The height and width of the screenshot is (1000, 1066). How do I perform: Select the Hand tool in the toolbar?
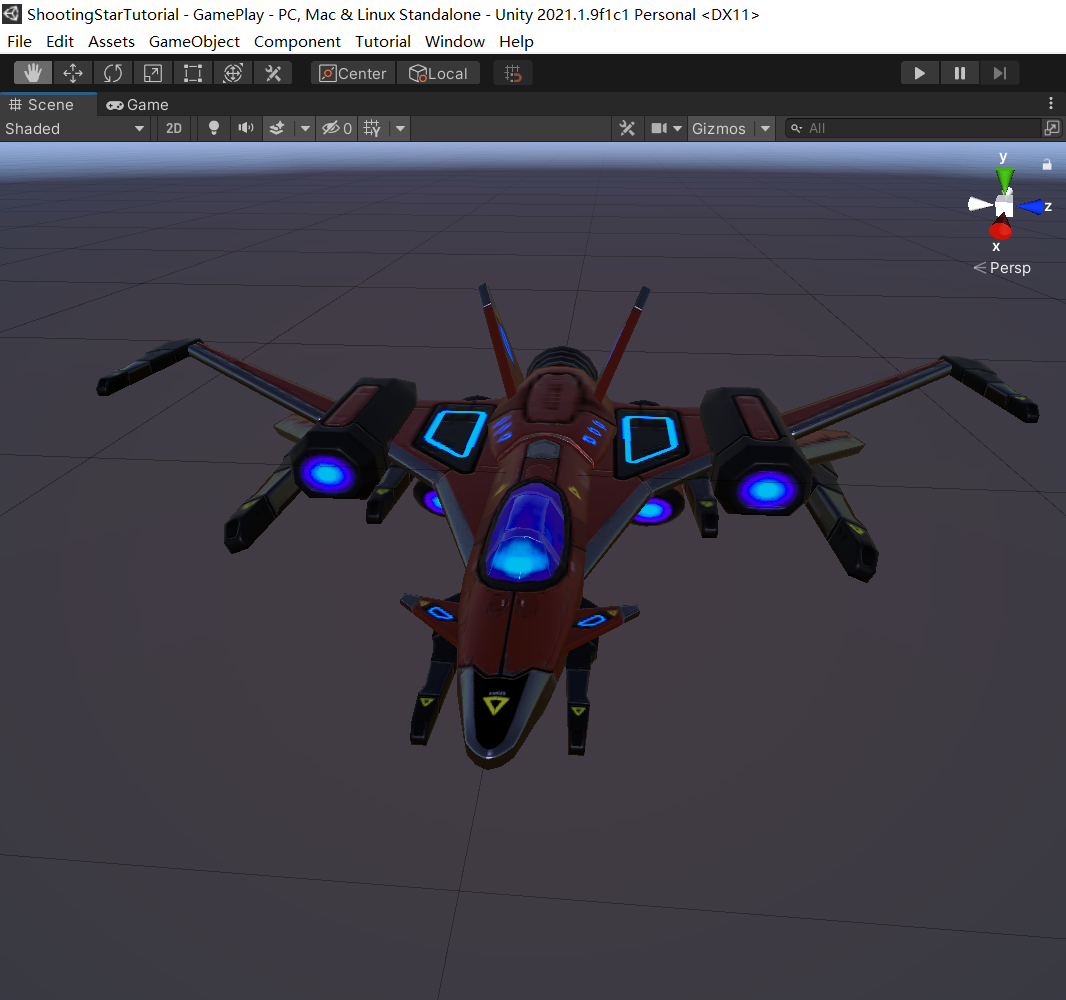pyautogui.click(x=33, y=72)
